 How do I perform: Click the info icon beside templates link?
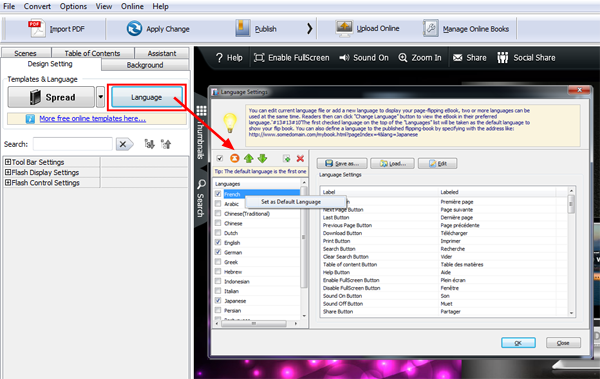30,119
